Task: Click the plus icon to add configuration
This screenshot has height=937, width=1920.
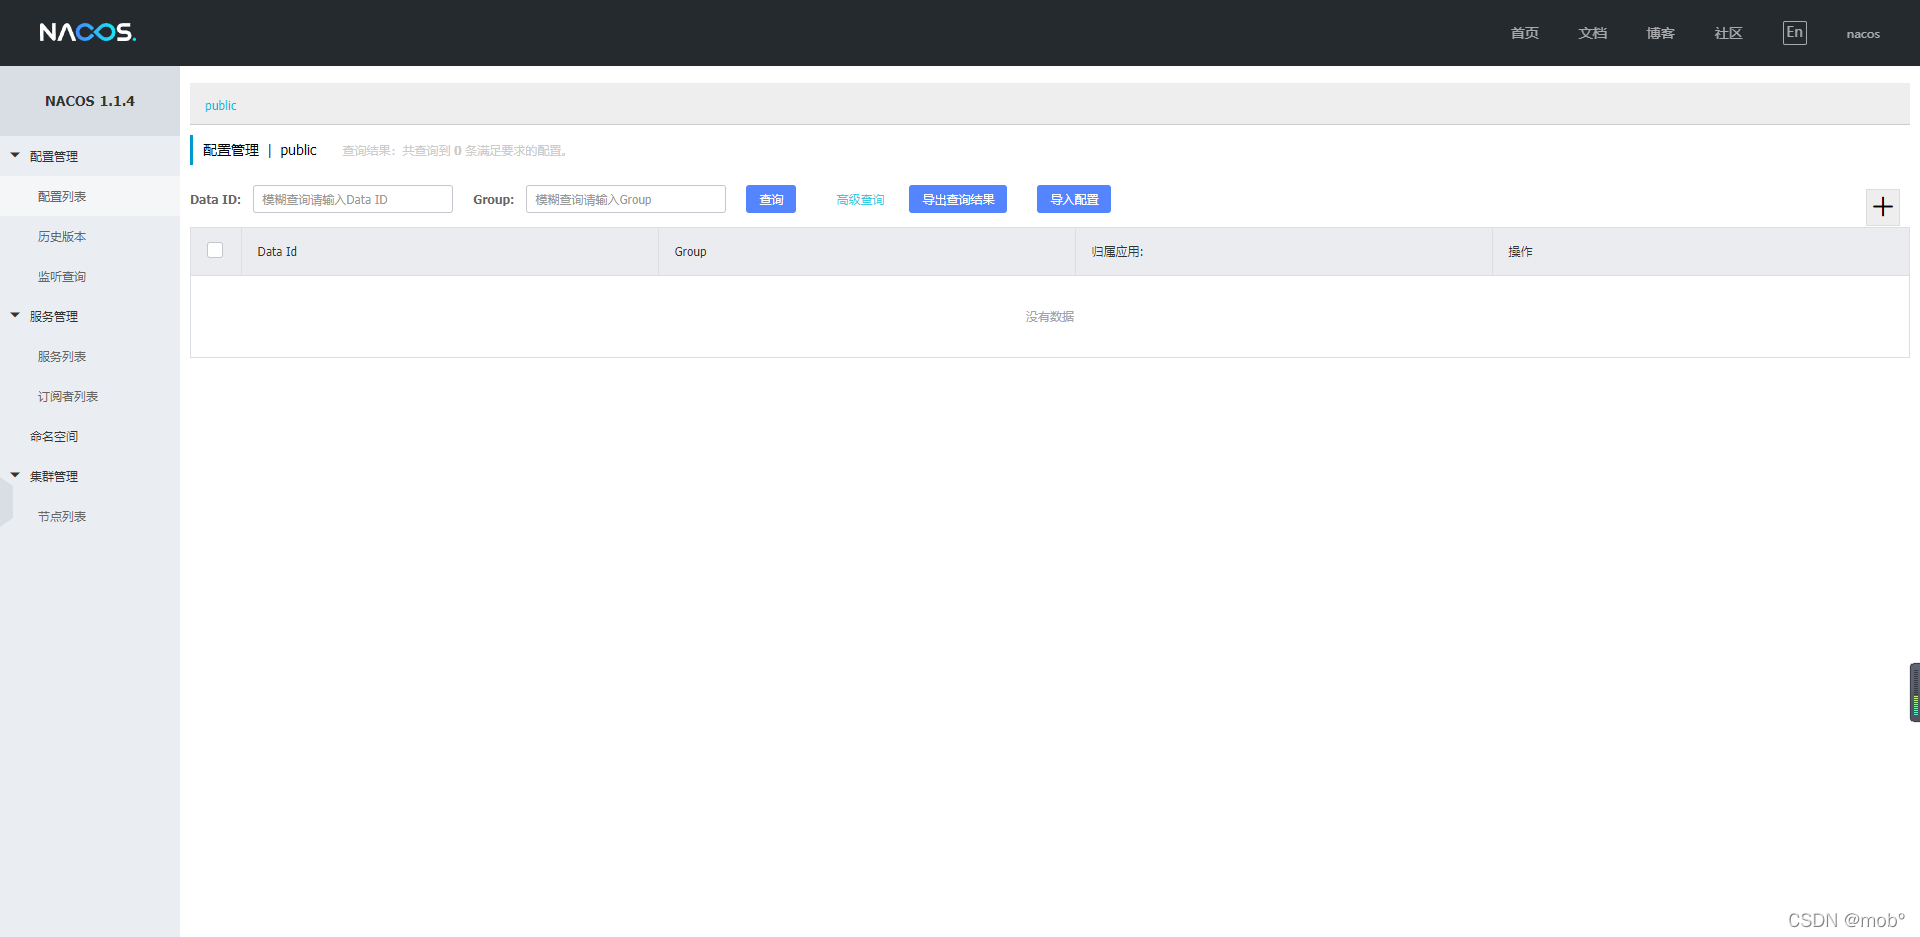Action: click(x=1883, y=207)
